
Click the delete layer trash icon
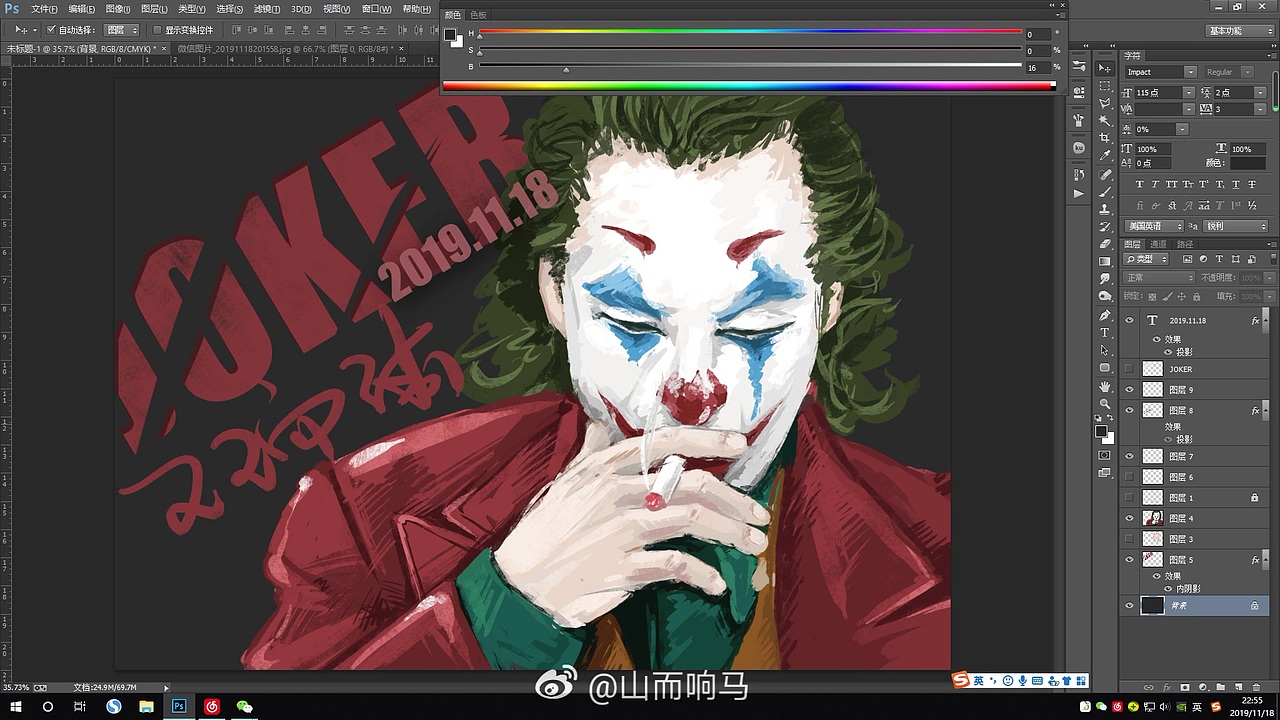tap(1256, 687)
